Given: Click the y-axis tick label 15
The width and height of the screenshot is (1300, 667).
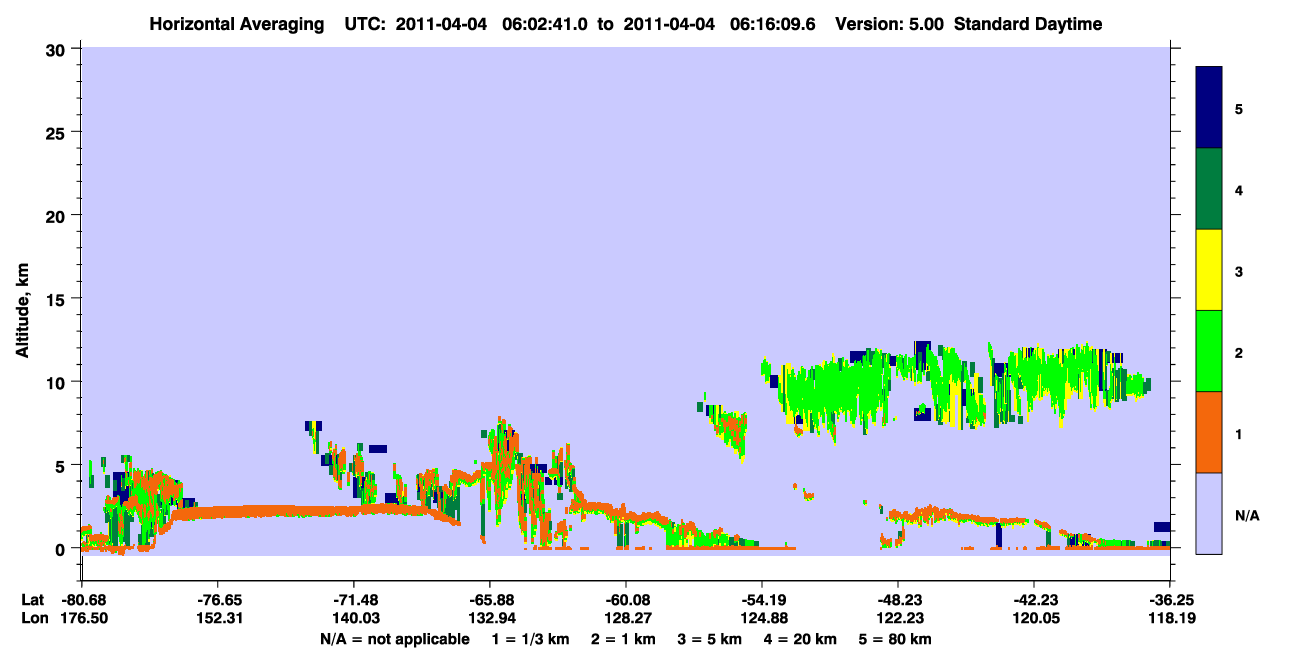Looking at the screenshot, I should pyautogui.click(x=58, y=299).
